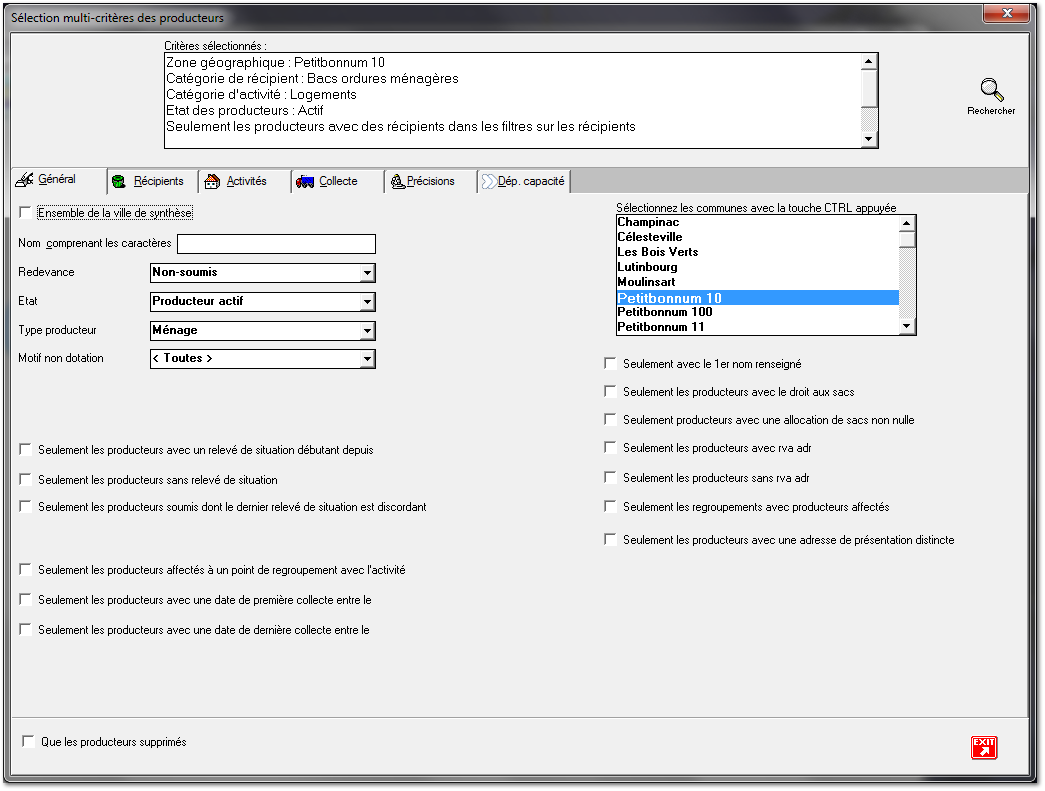Tick Seulement les producteurs sans relevé de situation
Image resolution: width=1045 pixels, height=791 pixels.
pos(25,480)
